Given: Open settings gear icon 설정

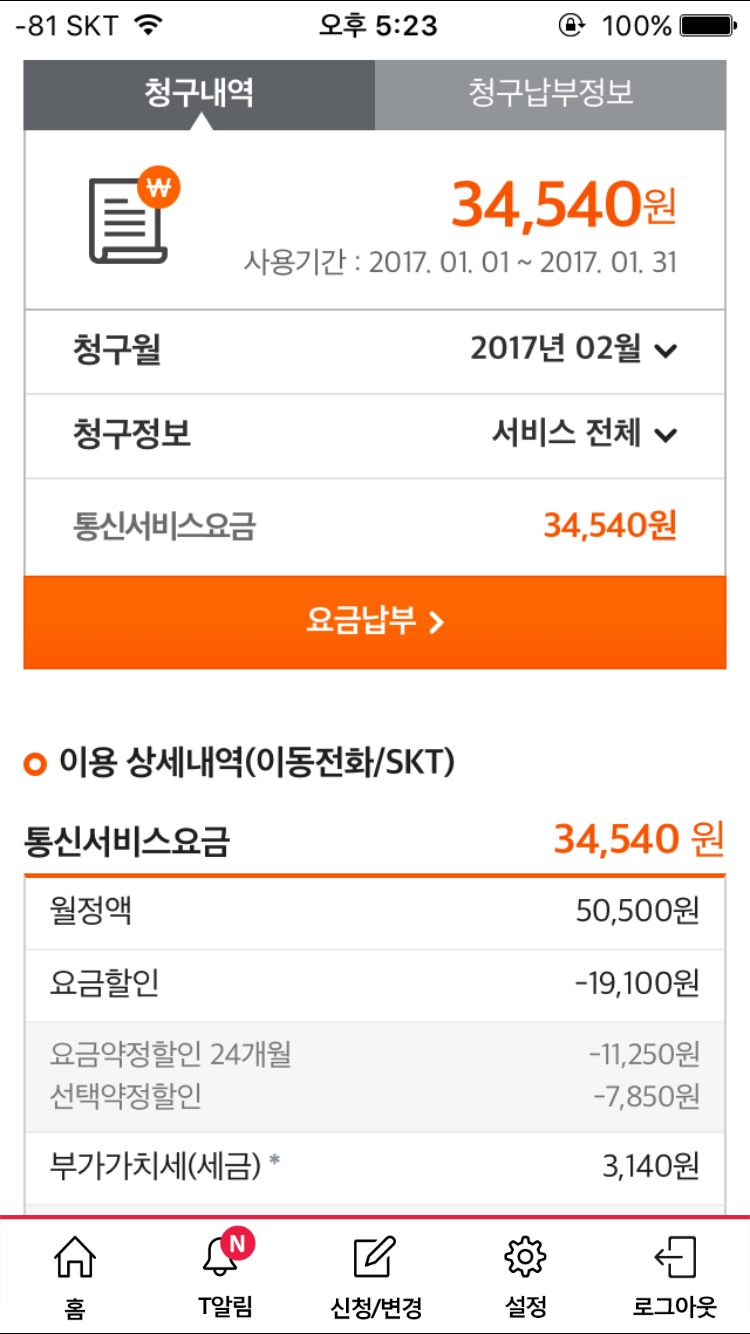Looking at the screenshot, I should click(x=525, y=1258).
